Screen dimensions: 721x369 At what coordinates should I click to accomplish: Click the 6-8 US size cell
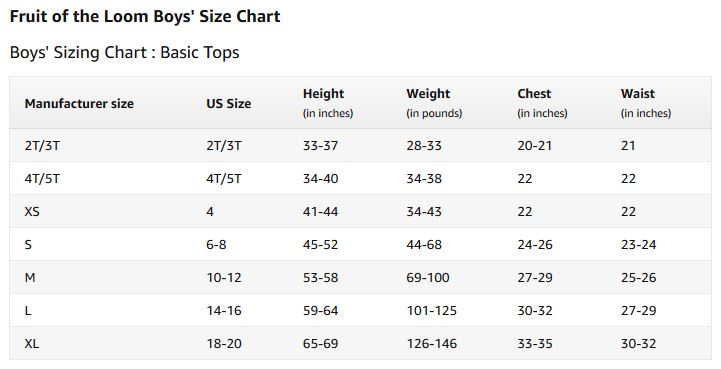(216, 245)
